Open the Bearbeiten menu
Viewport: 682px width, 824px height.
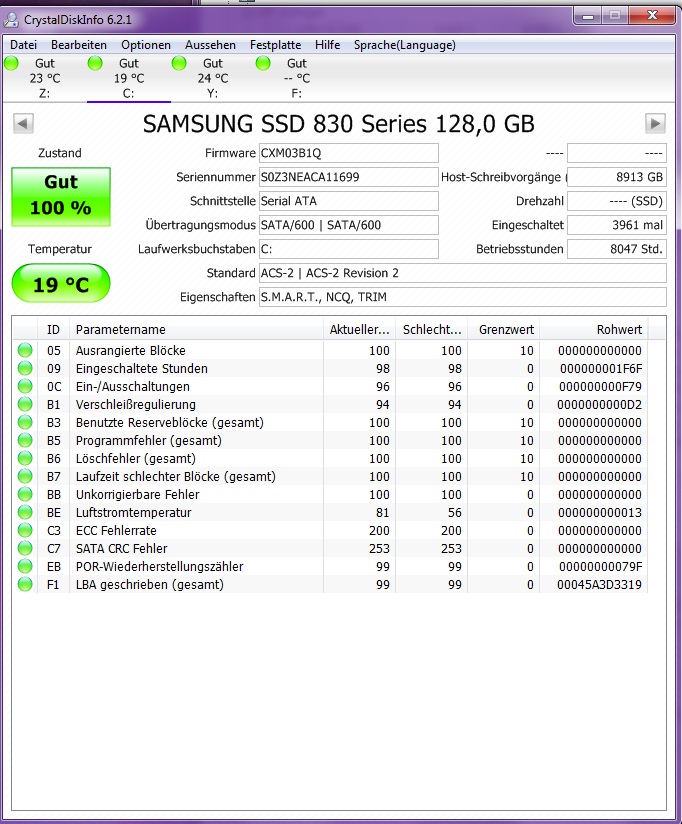(79, 45)
